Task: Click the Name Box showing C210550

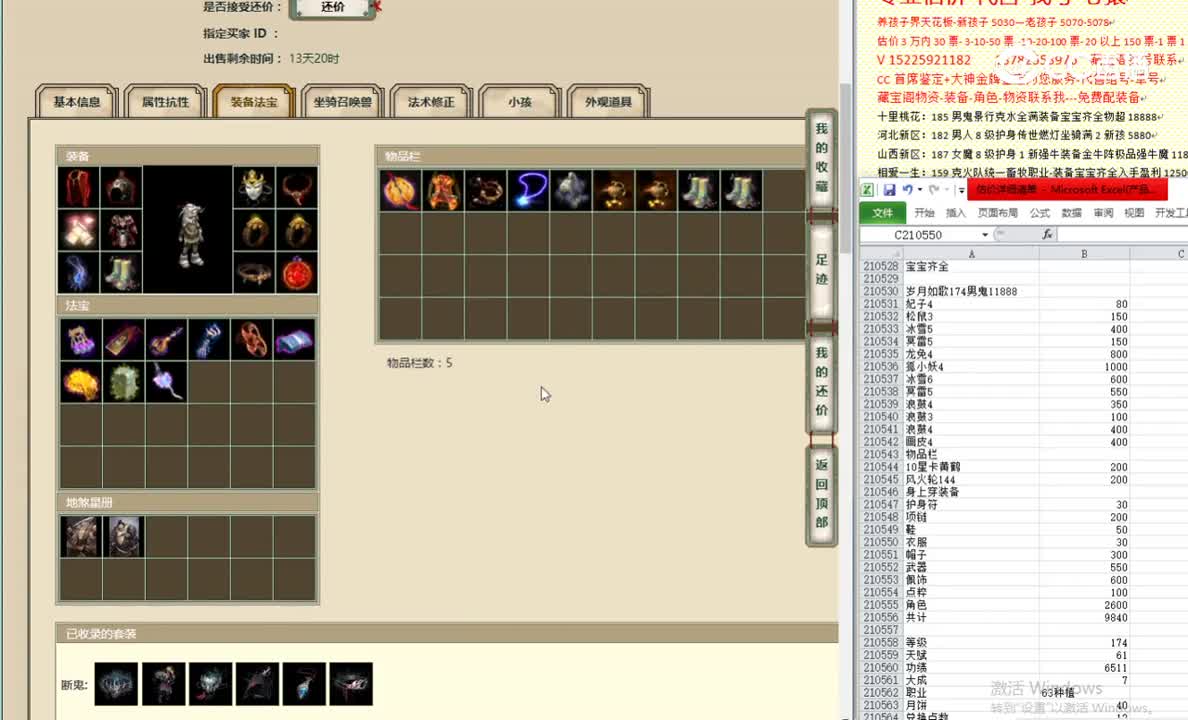Action: [x=918, y=235]
